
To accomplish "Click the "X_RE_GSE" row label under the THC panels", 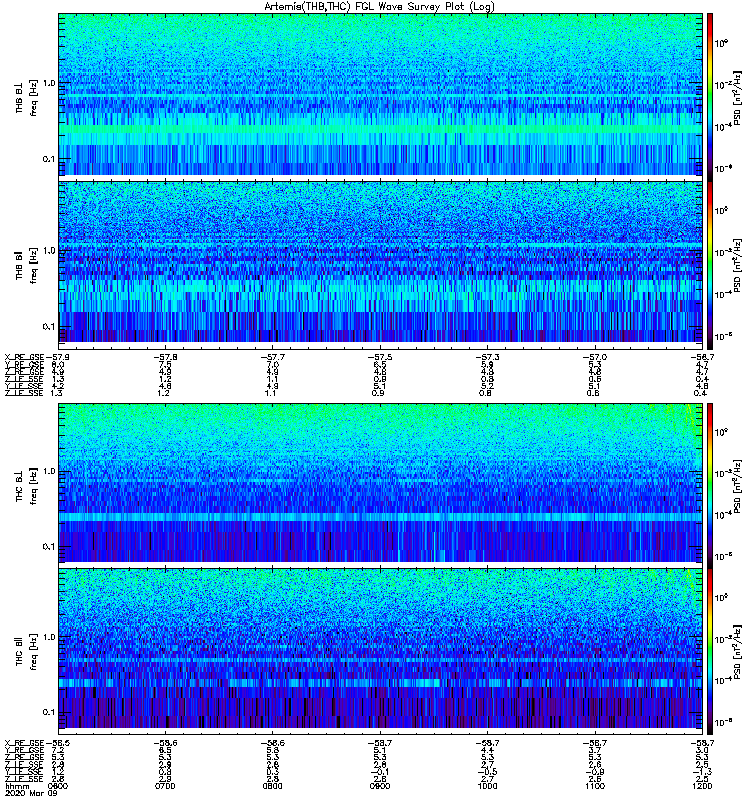I will pyautogui.click(x=24, y=743).
